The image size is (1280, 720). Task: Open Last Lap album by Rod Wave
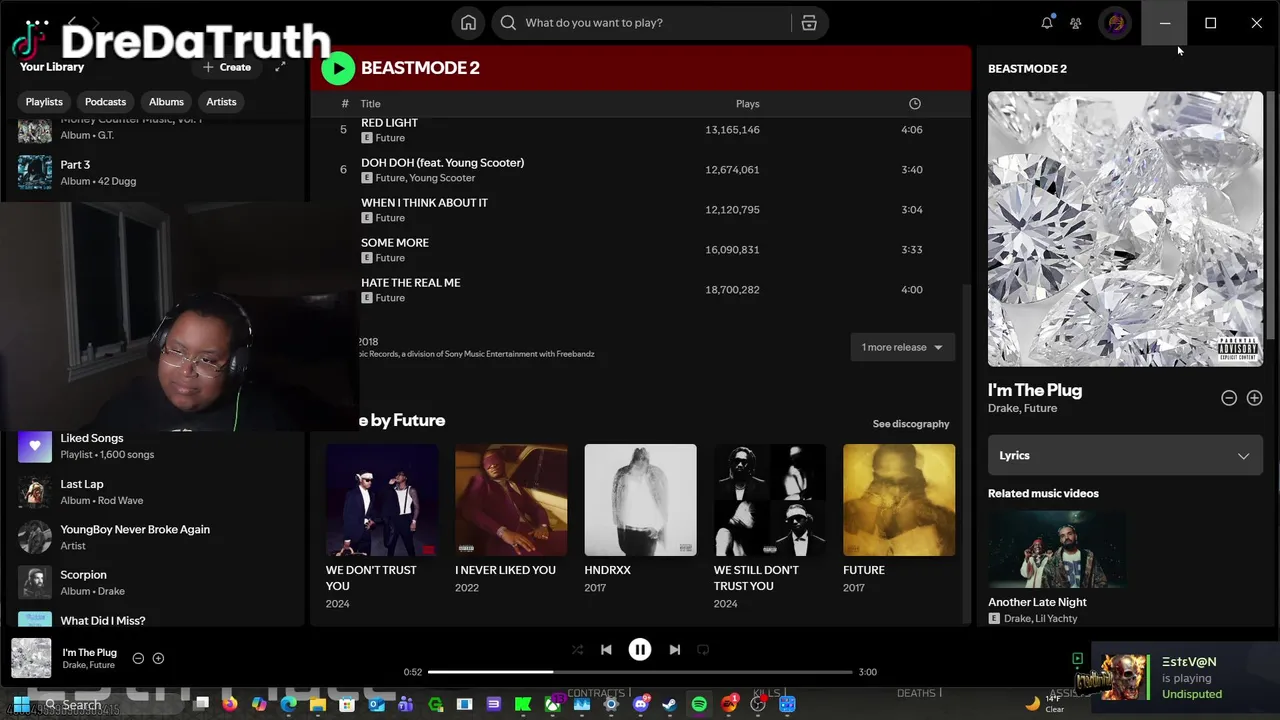155,492
